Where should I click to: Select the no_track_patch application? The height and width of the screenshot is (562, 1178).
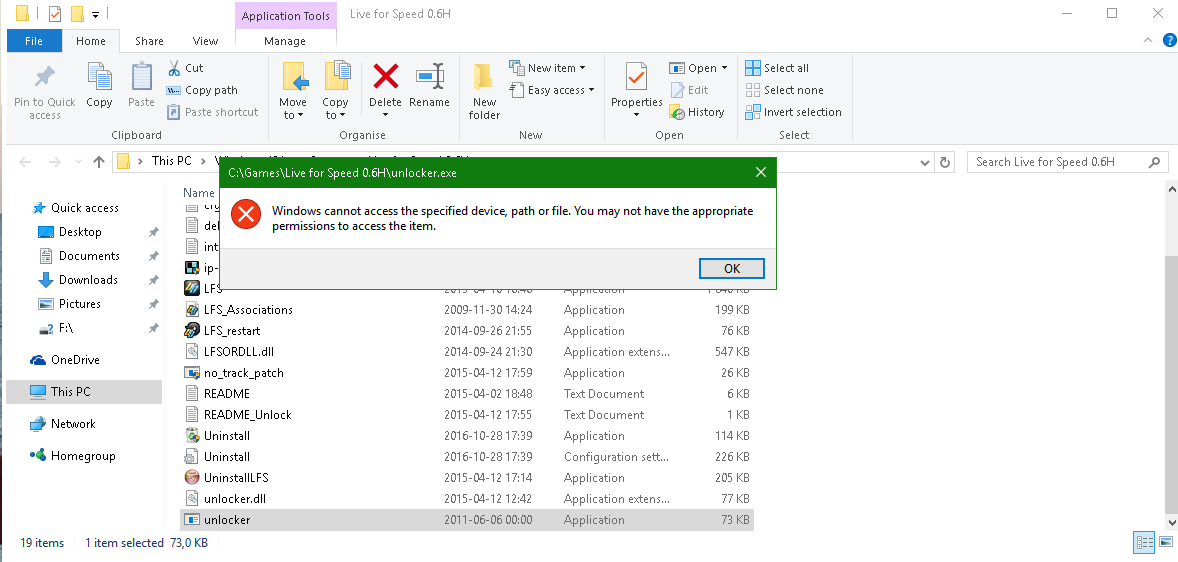click(x=466, y=373)
